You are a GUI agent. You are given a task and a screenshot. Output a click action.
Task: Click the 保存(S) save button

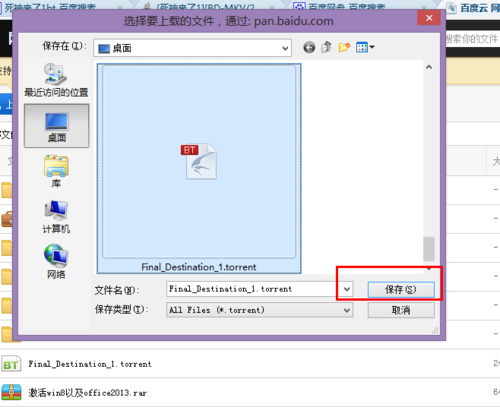pos(401,289)
